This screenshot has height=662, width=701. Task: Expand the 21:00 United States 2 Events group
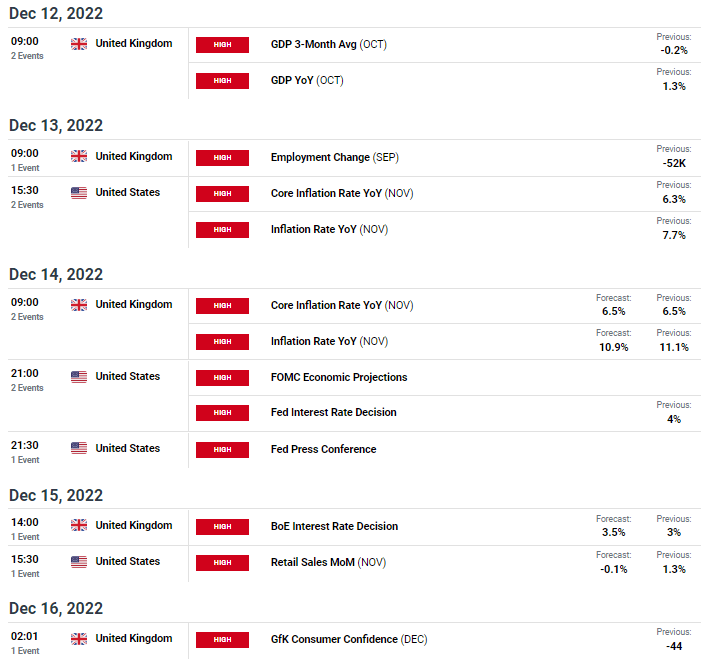(x=27, y=388)
